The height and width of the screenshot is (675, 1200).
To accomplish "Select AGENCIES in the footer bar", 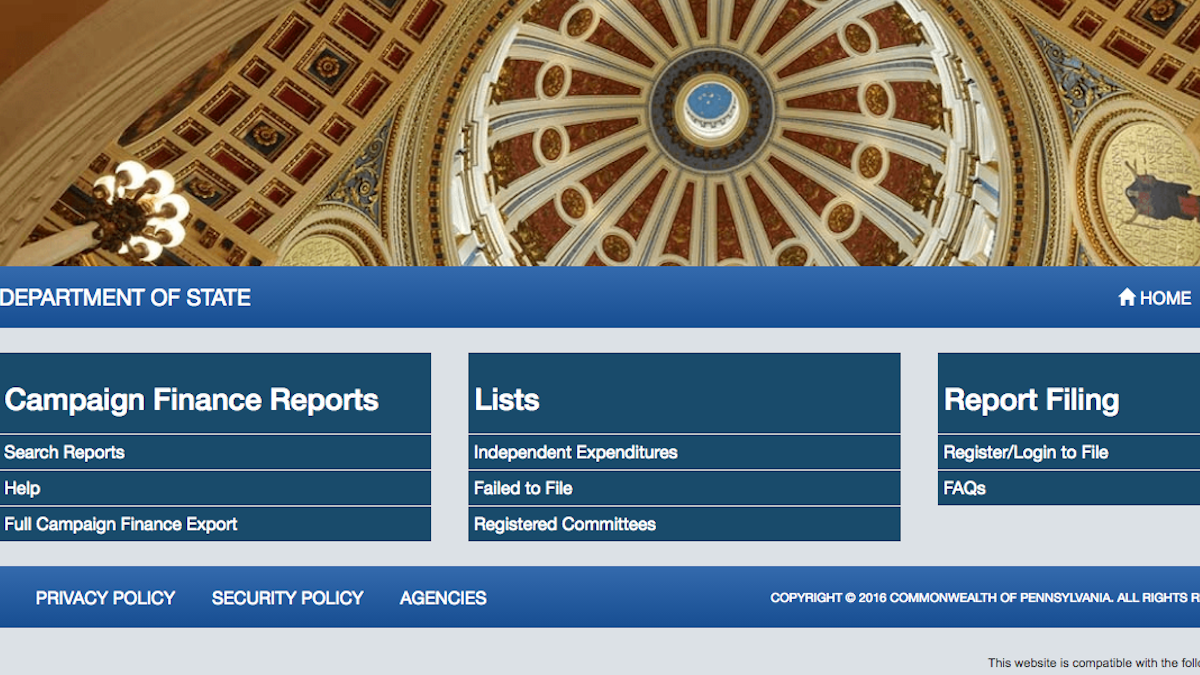I will [x=443, y=598].
